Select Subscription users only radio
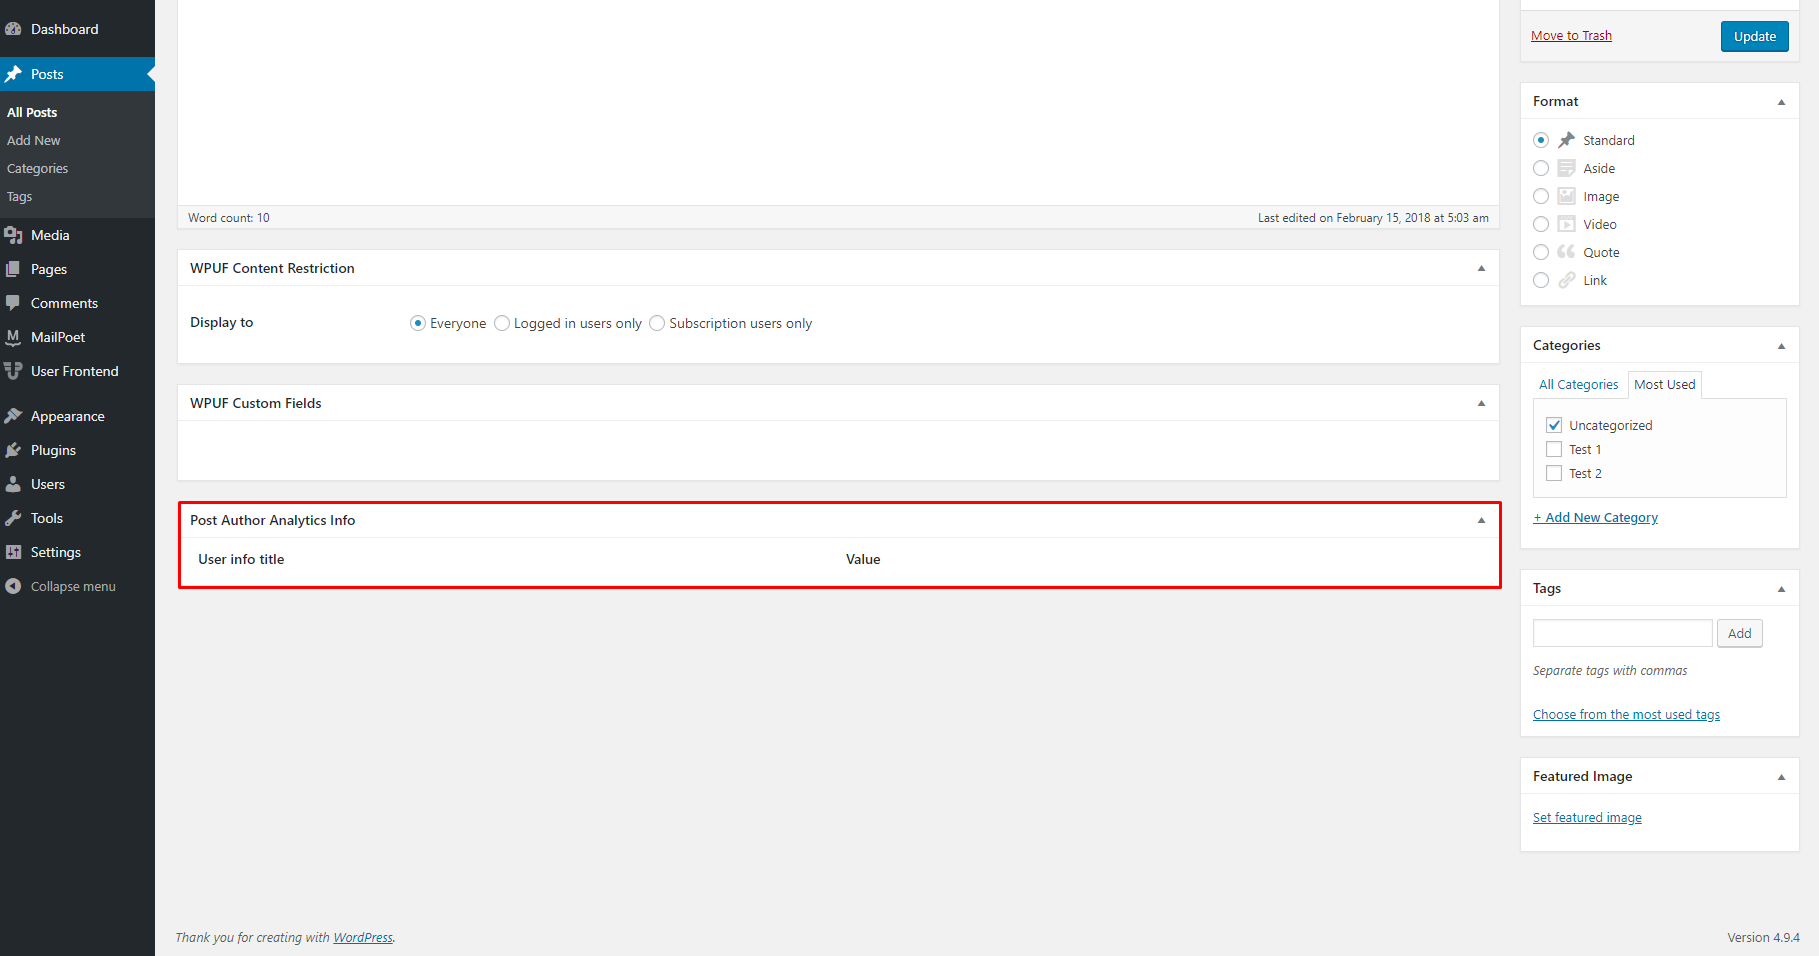The height and width of the screenshot is (956, 1819). point(657,323)
